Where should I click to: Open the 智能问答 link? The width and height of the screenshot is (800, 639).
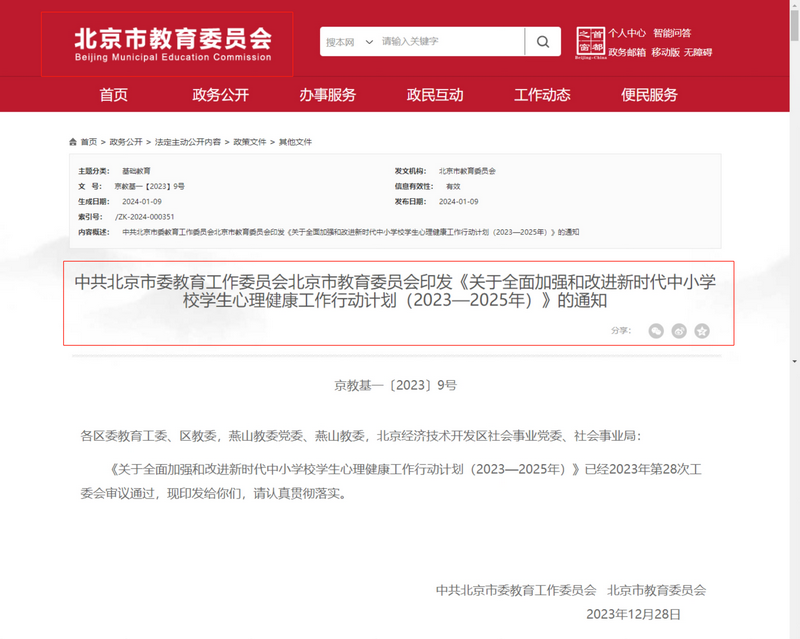coord(672,33)
